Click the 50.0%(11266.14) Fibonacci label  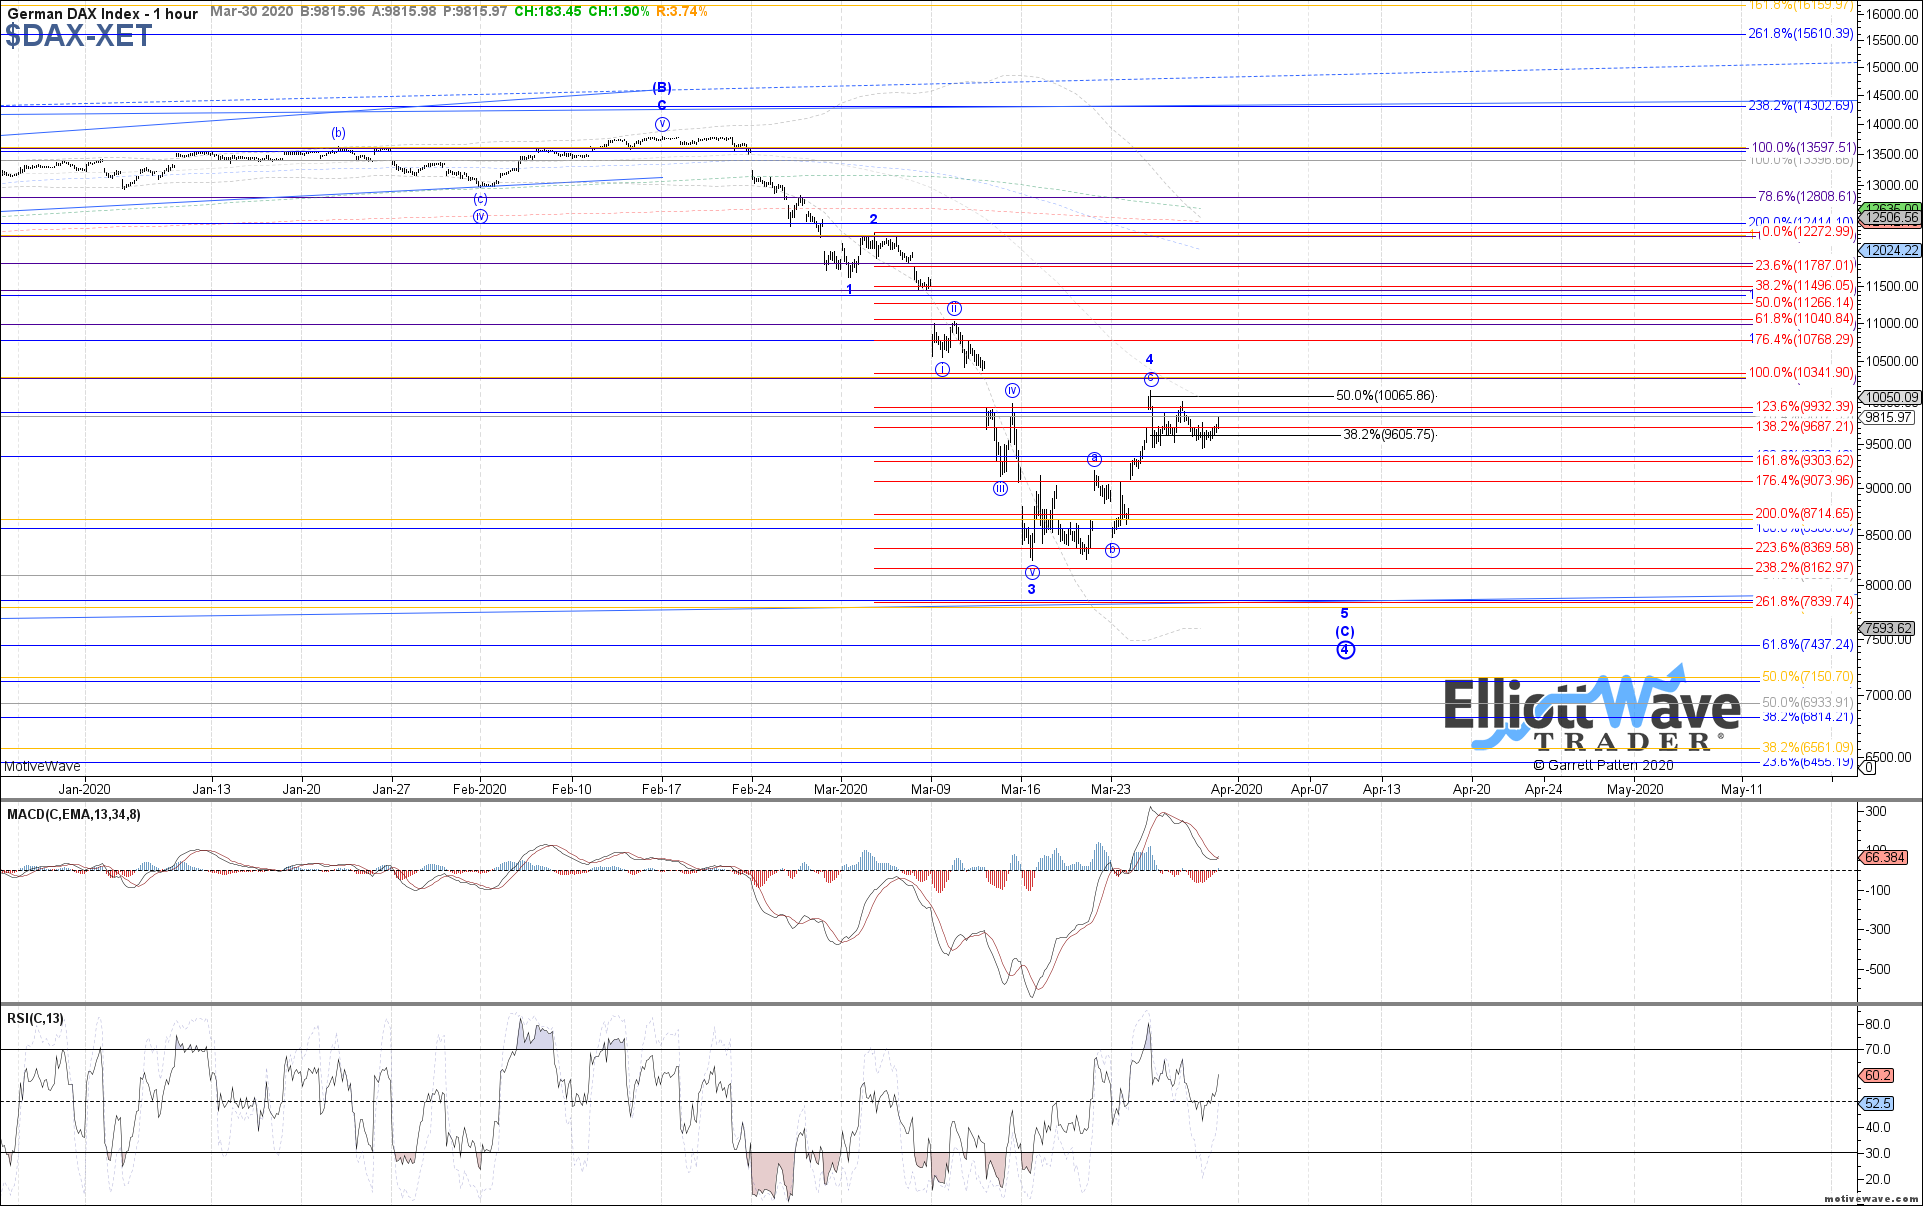click(1804, 303)
